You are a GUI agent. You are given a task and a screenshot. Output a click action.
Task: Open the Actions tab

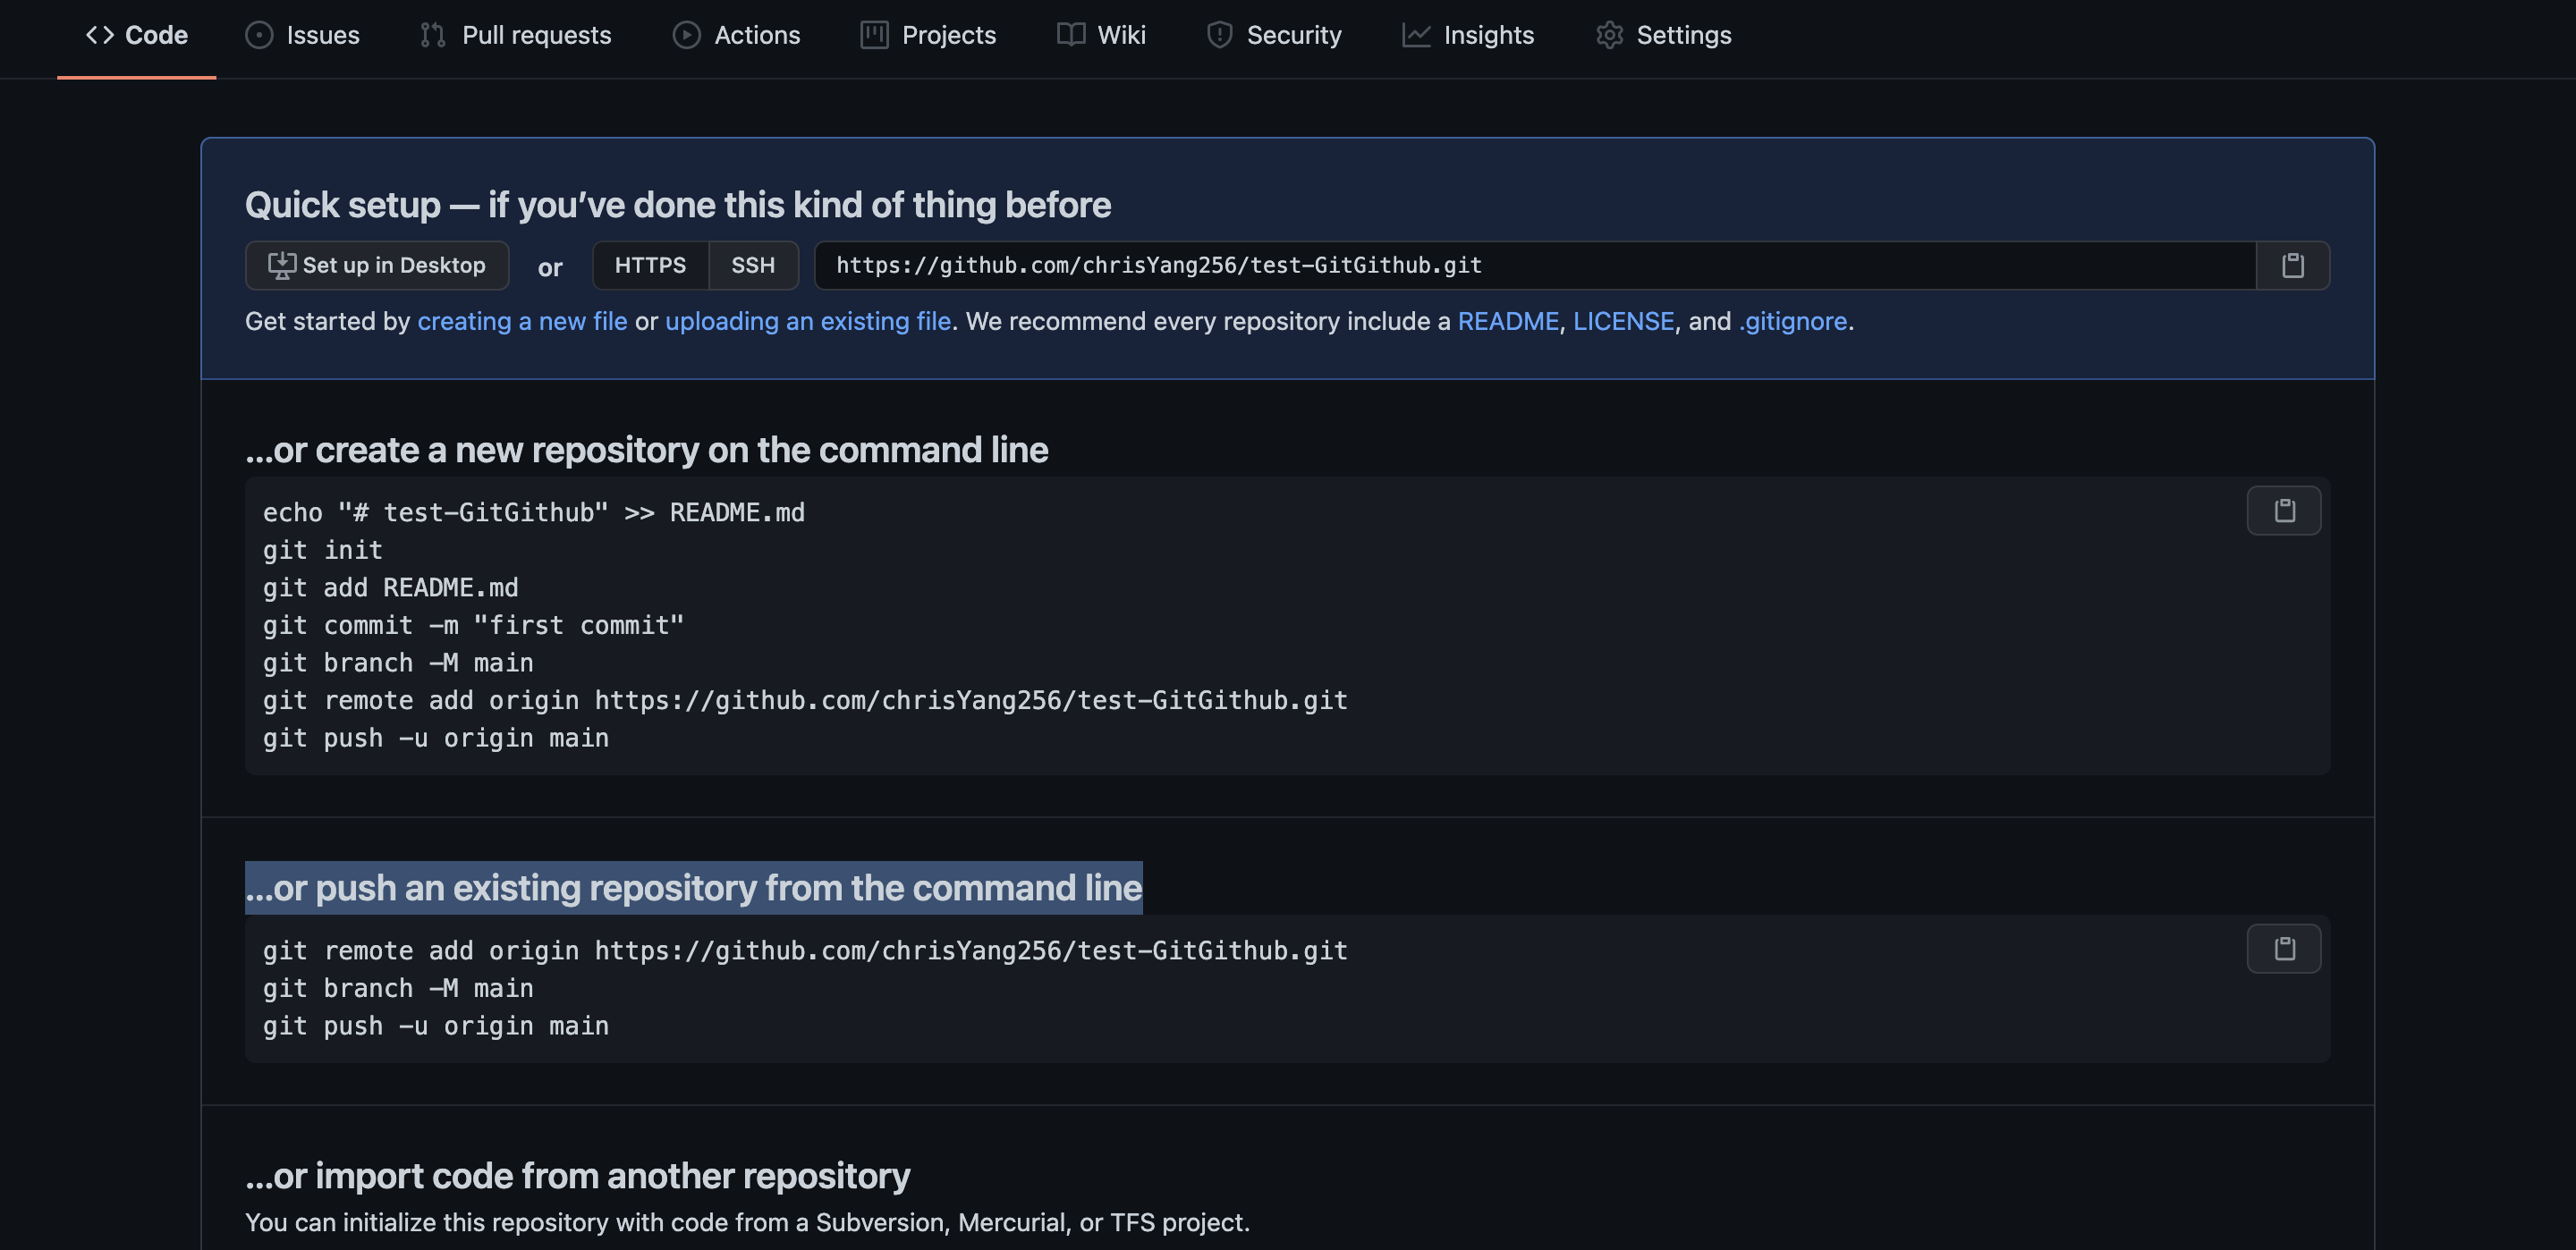pyautogui.click(x=736, y=35)
